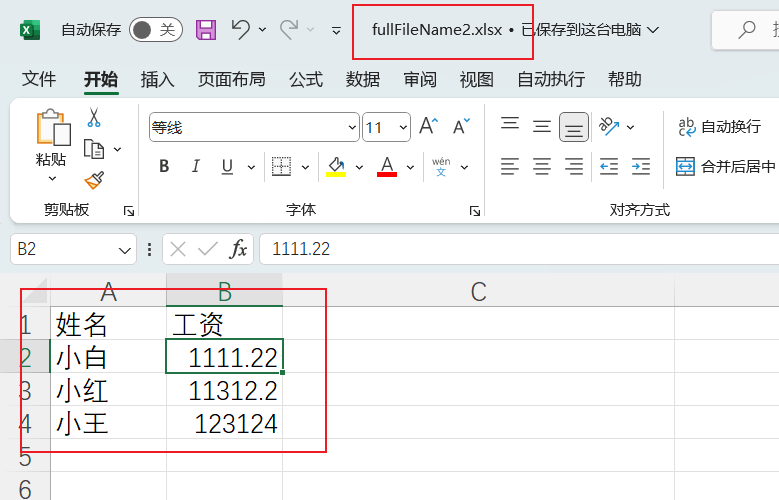Screen dimensions: 779x500
Task: Switch to the 视图 tab
Action: (476, 79)
